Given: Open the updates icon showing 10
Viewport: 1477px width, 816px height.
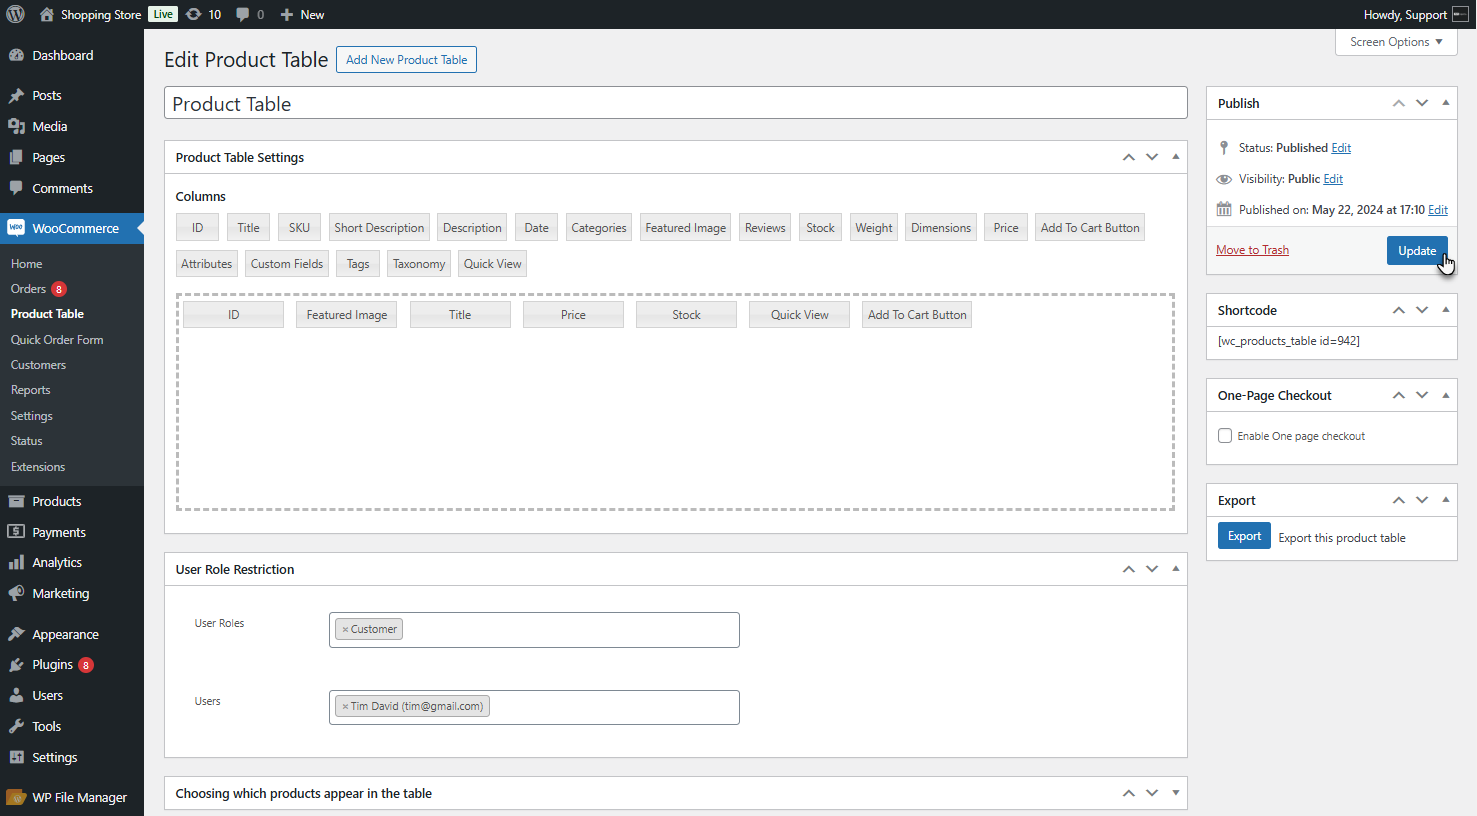Looking at the screenshot, I should [194, 14].
